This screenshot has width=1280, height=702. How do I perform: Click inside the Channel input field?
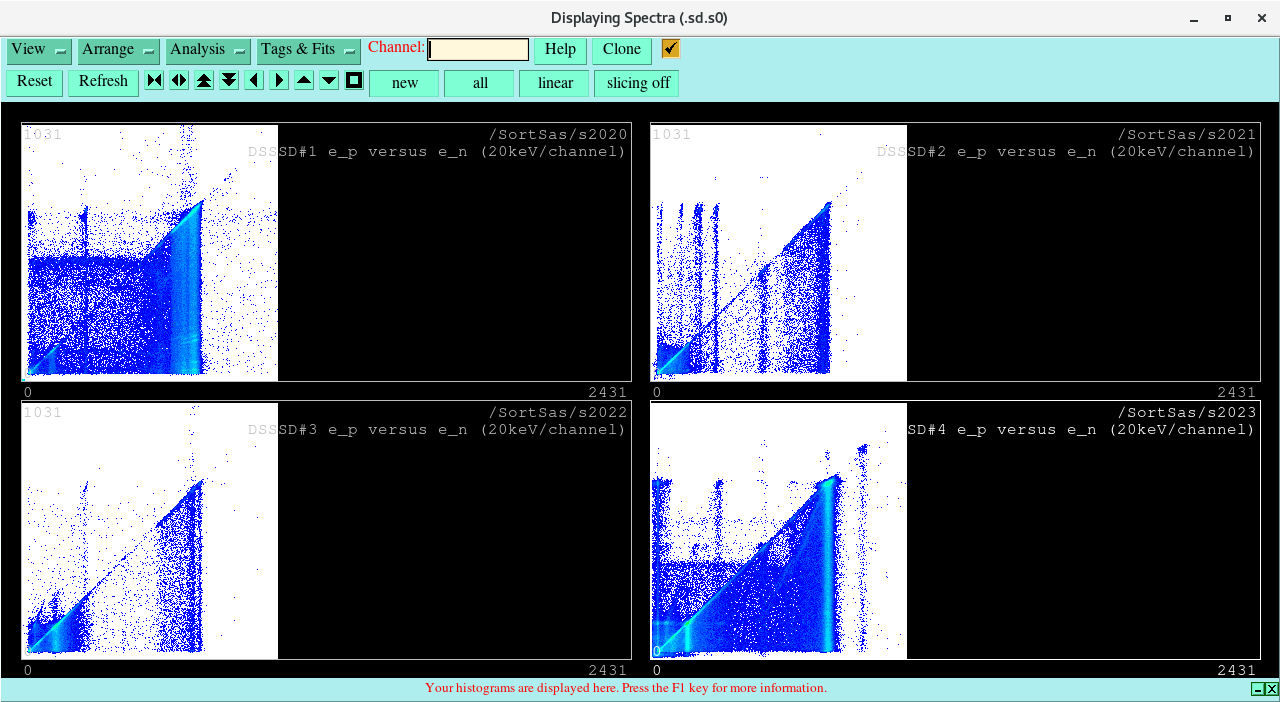coord(478,48)
